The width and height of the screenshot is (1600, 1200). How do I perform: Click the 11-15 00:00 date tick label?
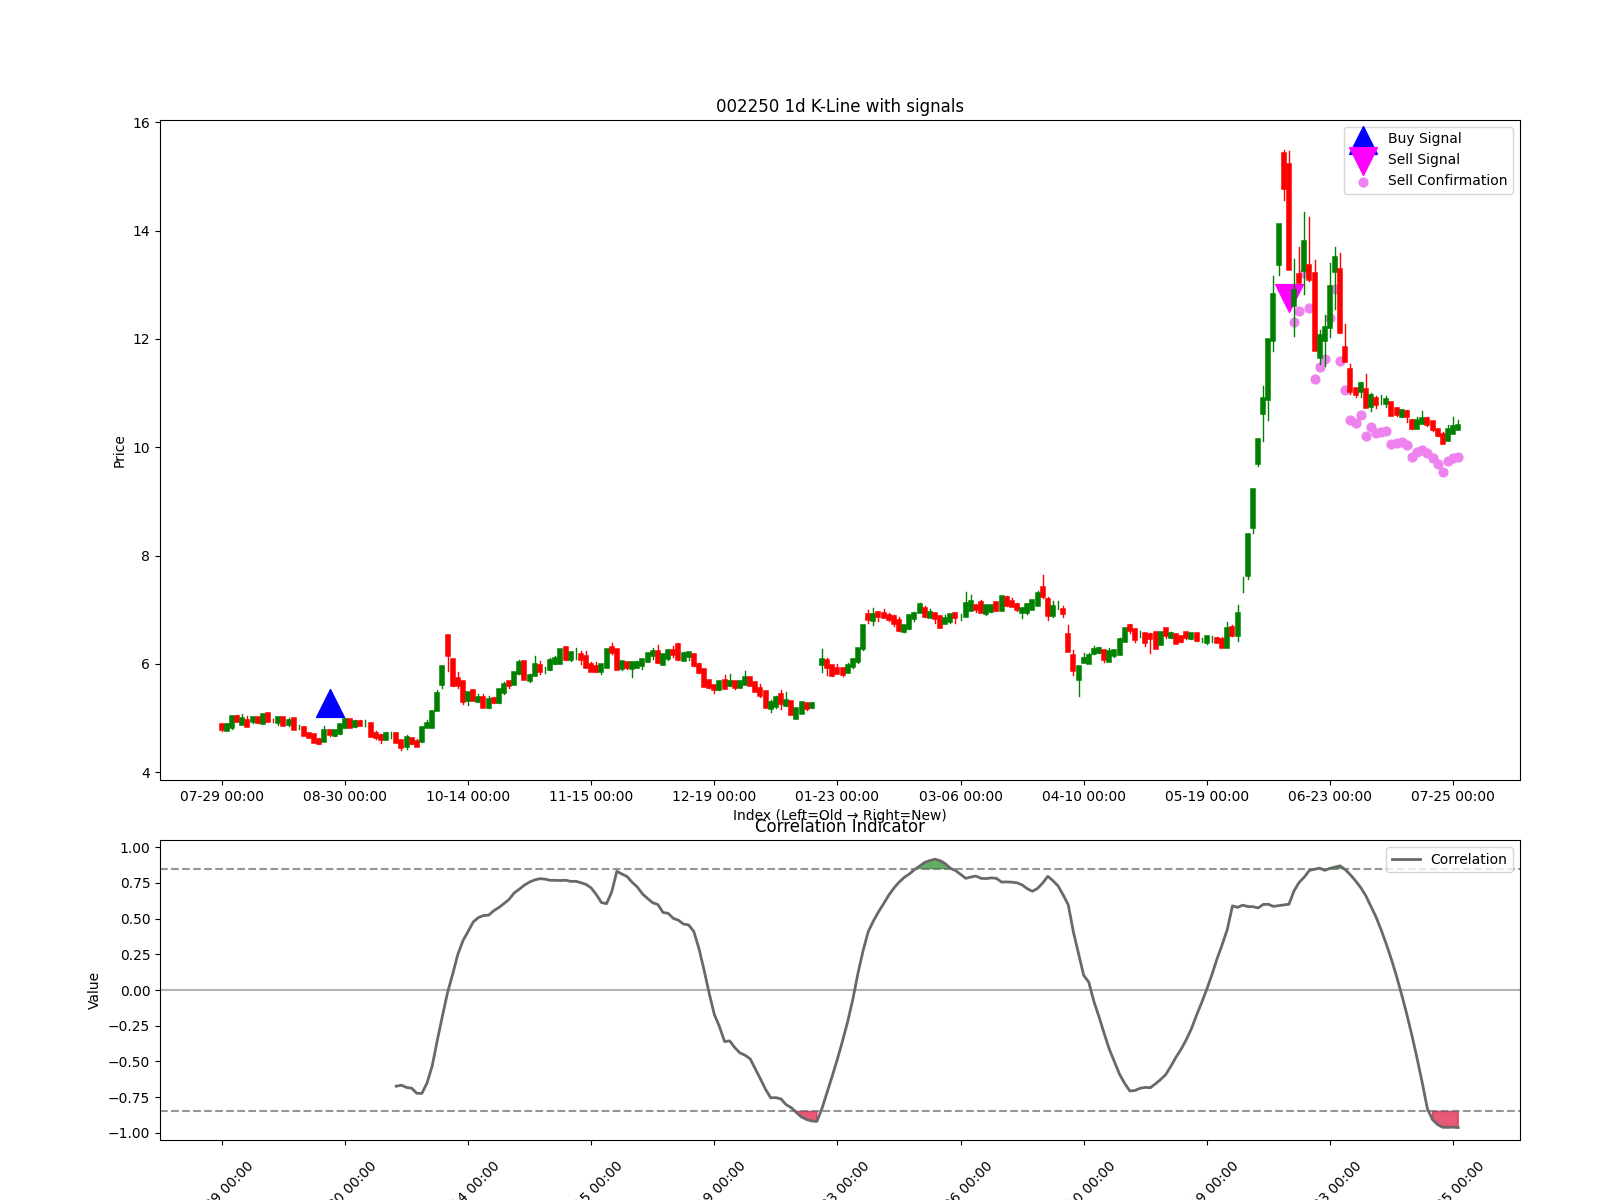(591, 797)
